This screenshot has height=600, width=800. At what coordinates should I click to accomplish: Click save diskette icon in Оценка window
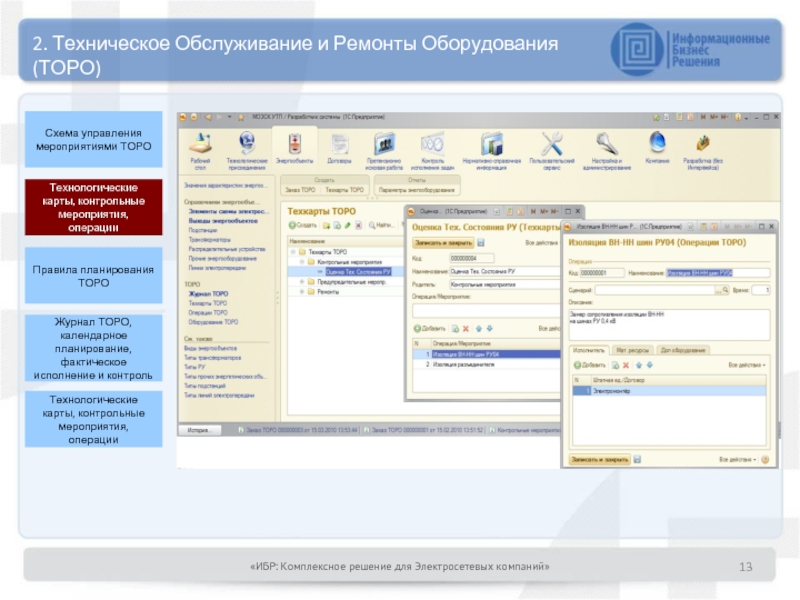coord(481,243)
